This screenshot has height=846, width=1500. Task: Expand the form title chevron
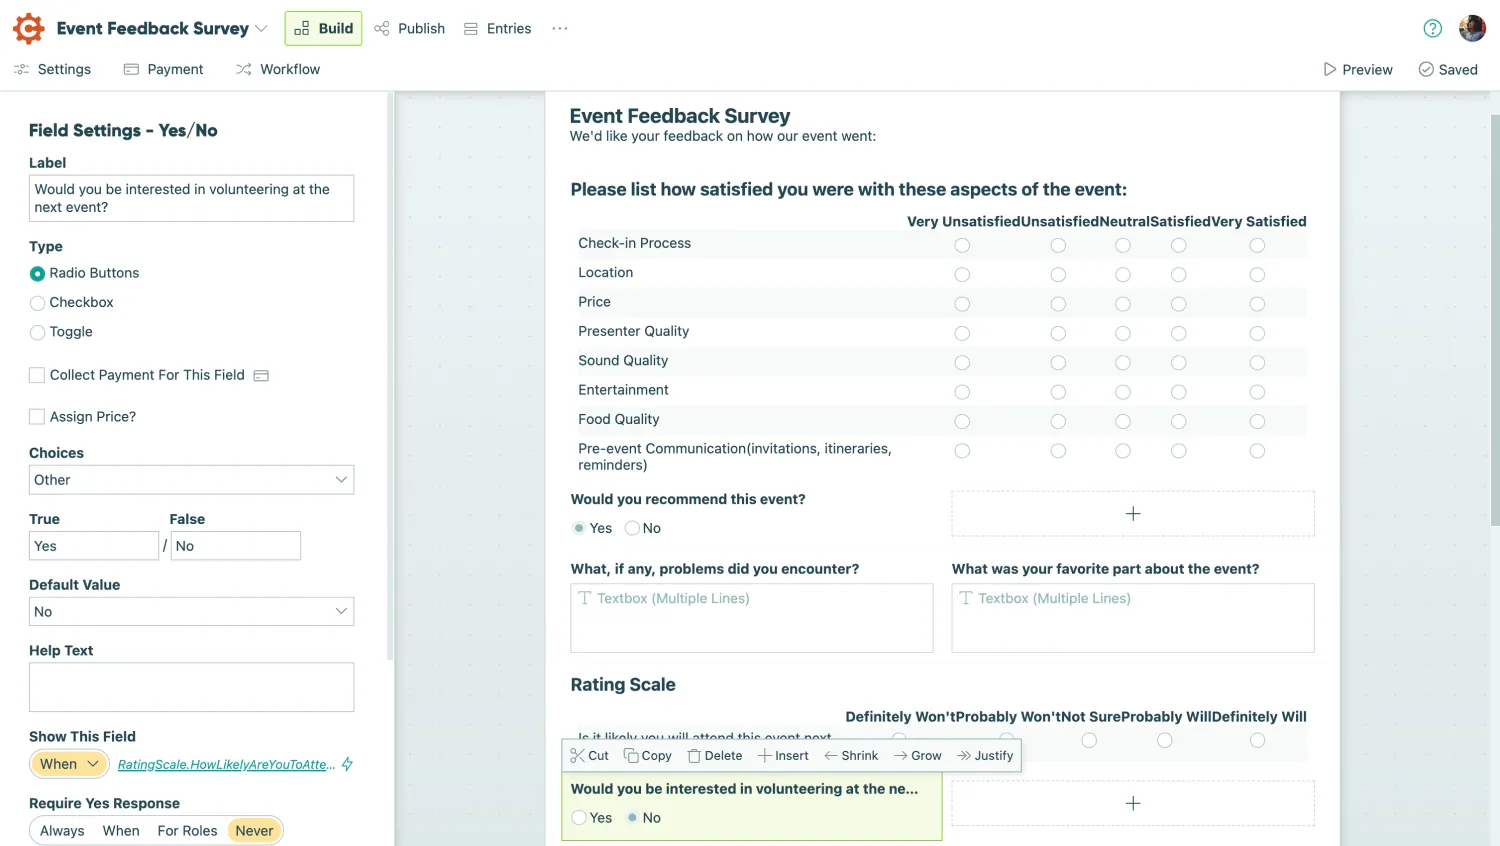point(261,28)
